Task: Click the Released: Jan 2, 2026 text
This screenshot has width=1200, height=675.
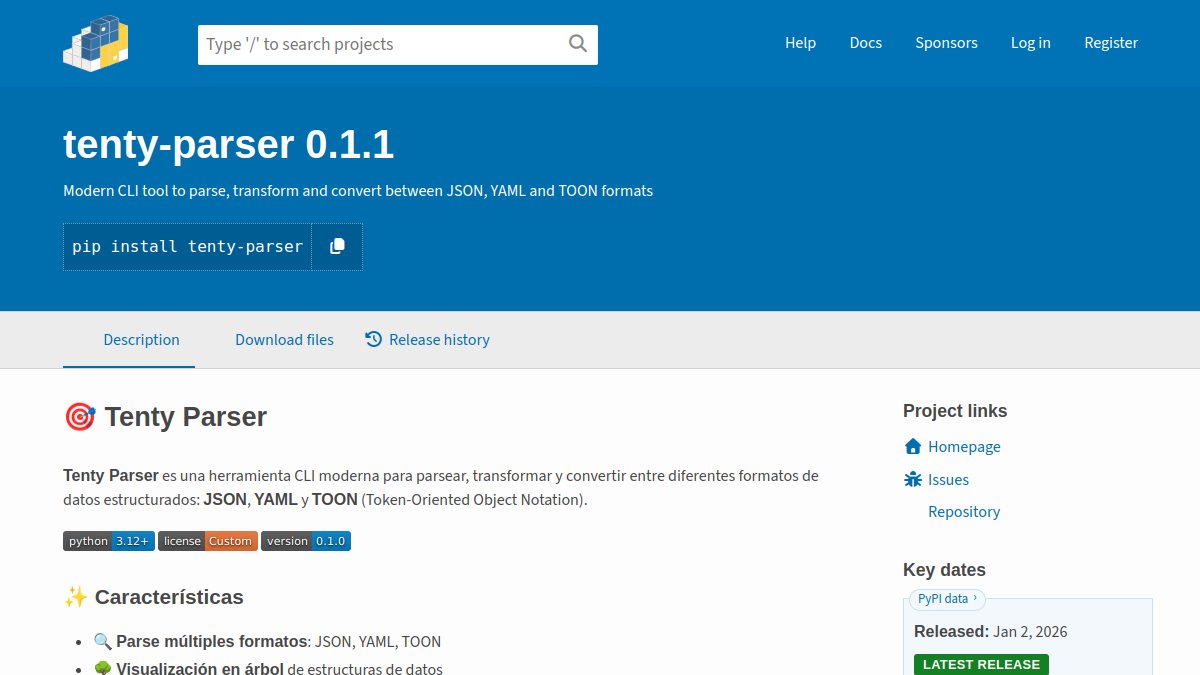Action: click(990, 632)
